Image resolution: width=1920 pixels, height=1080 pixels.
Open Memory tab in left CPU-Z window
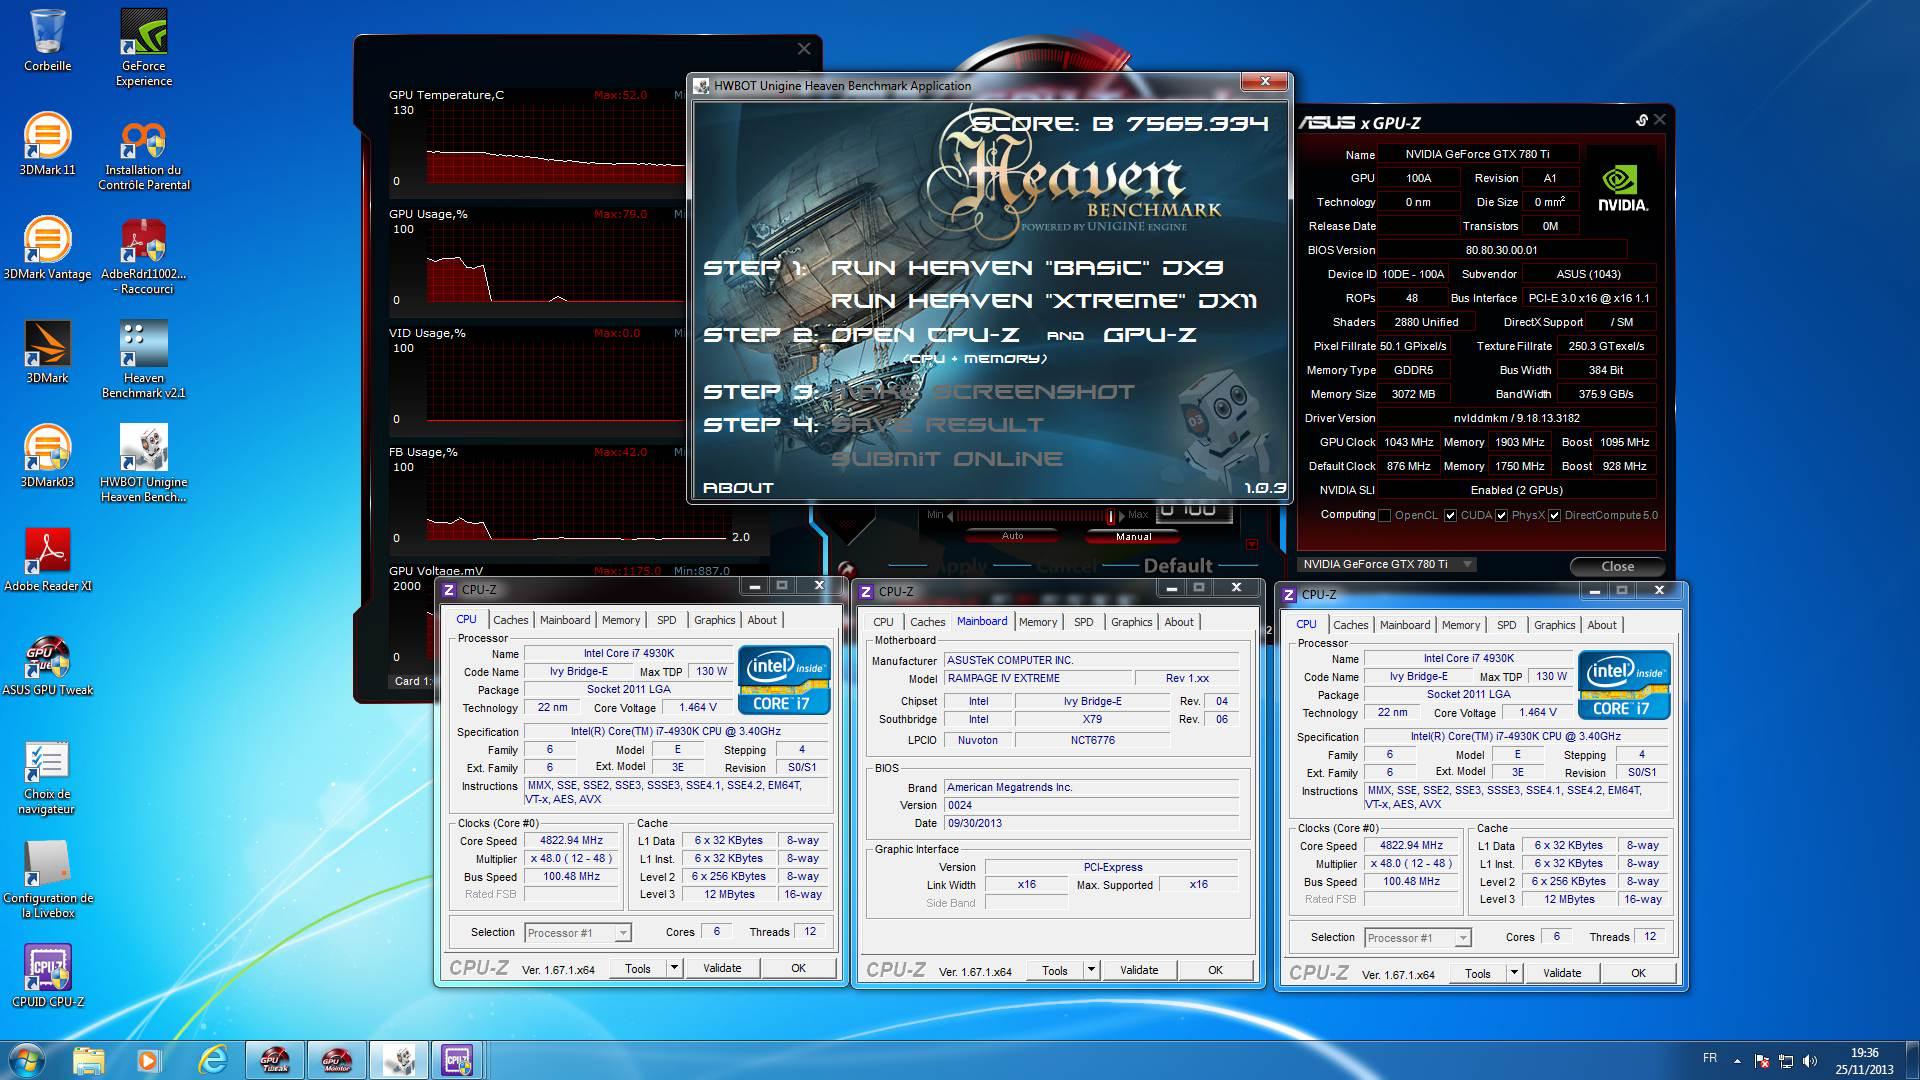[621, 620]
